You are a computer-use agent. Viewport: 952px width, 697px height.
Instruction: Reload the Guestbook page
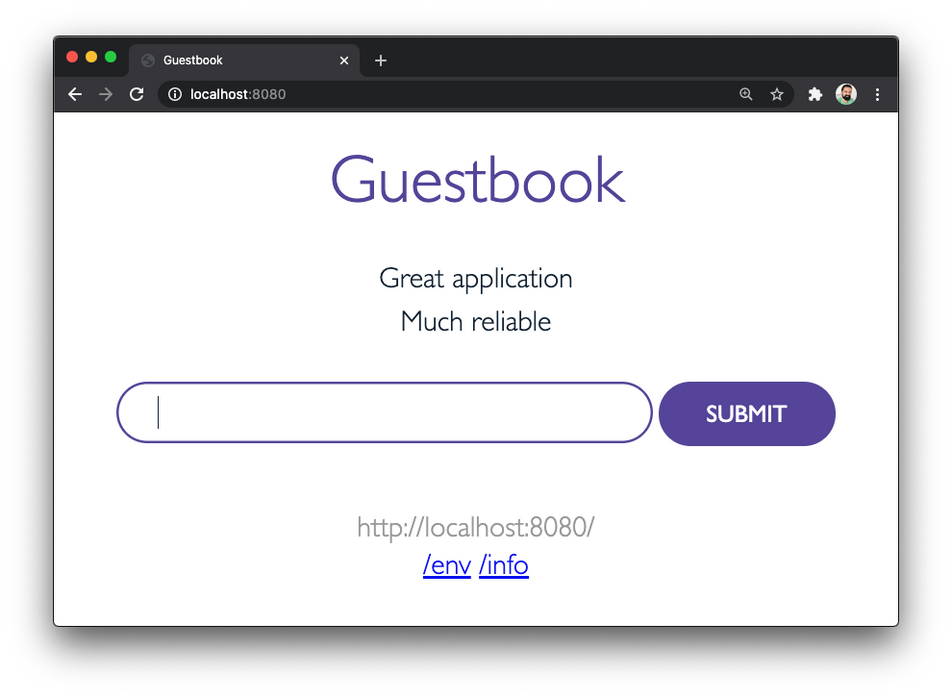click(x=137, y=94)
